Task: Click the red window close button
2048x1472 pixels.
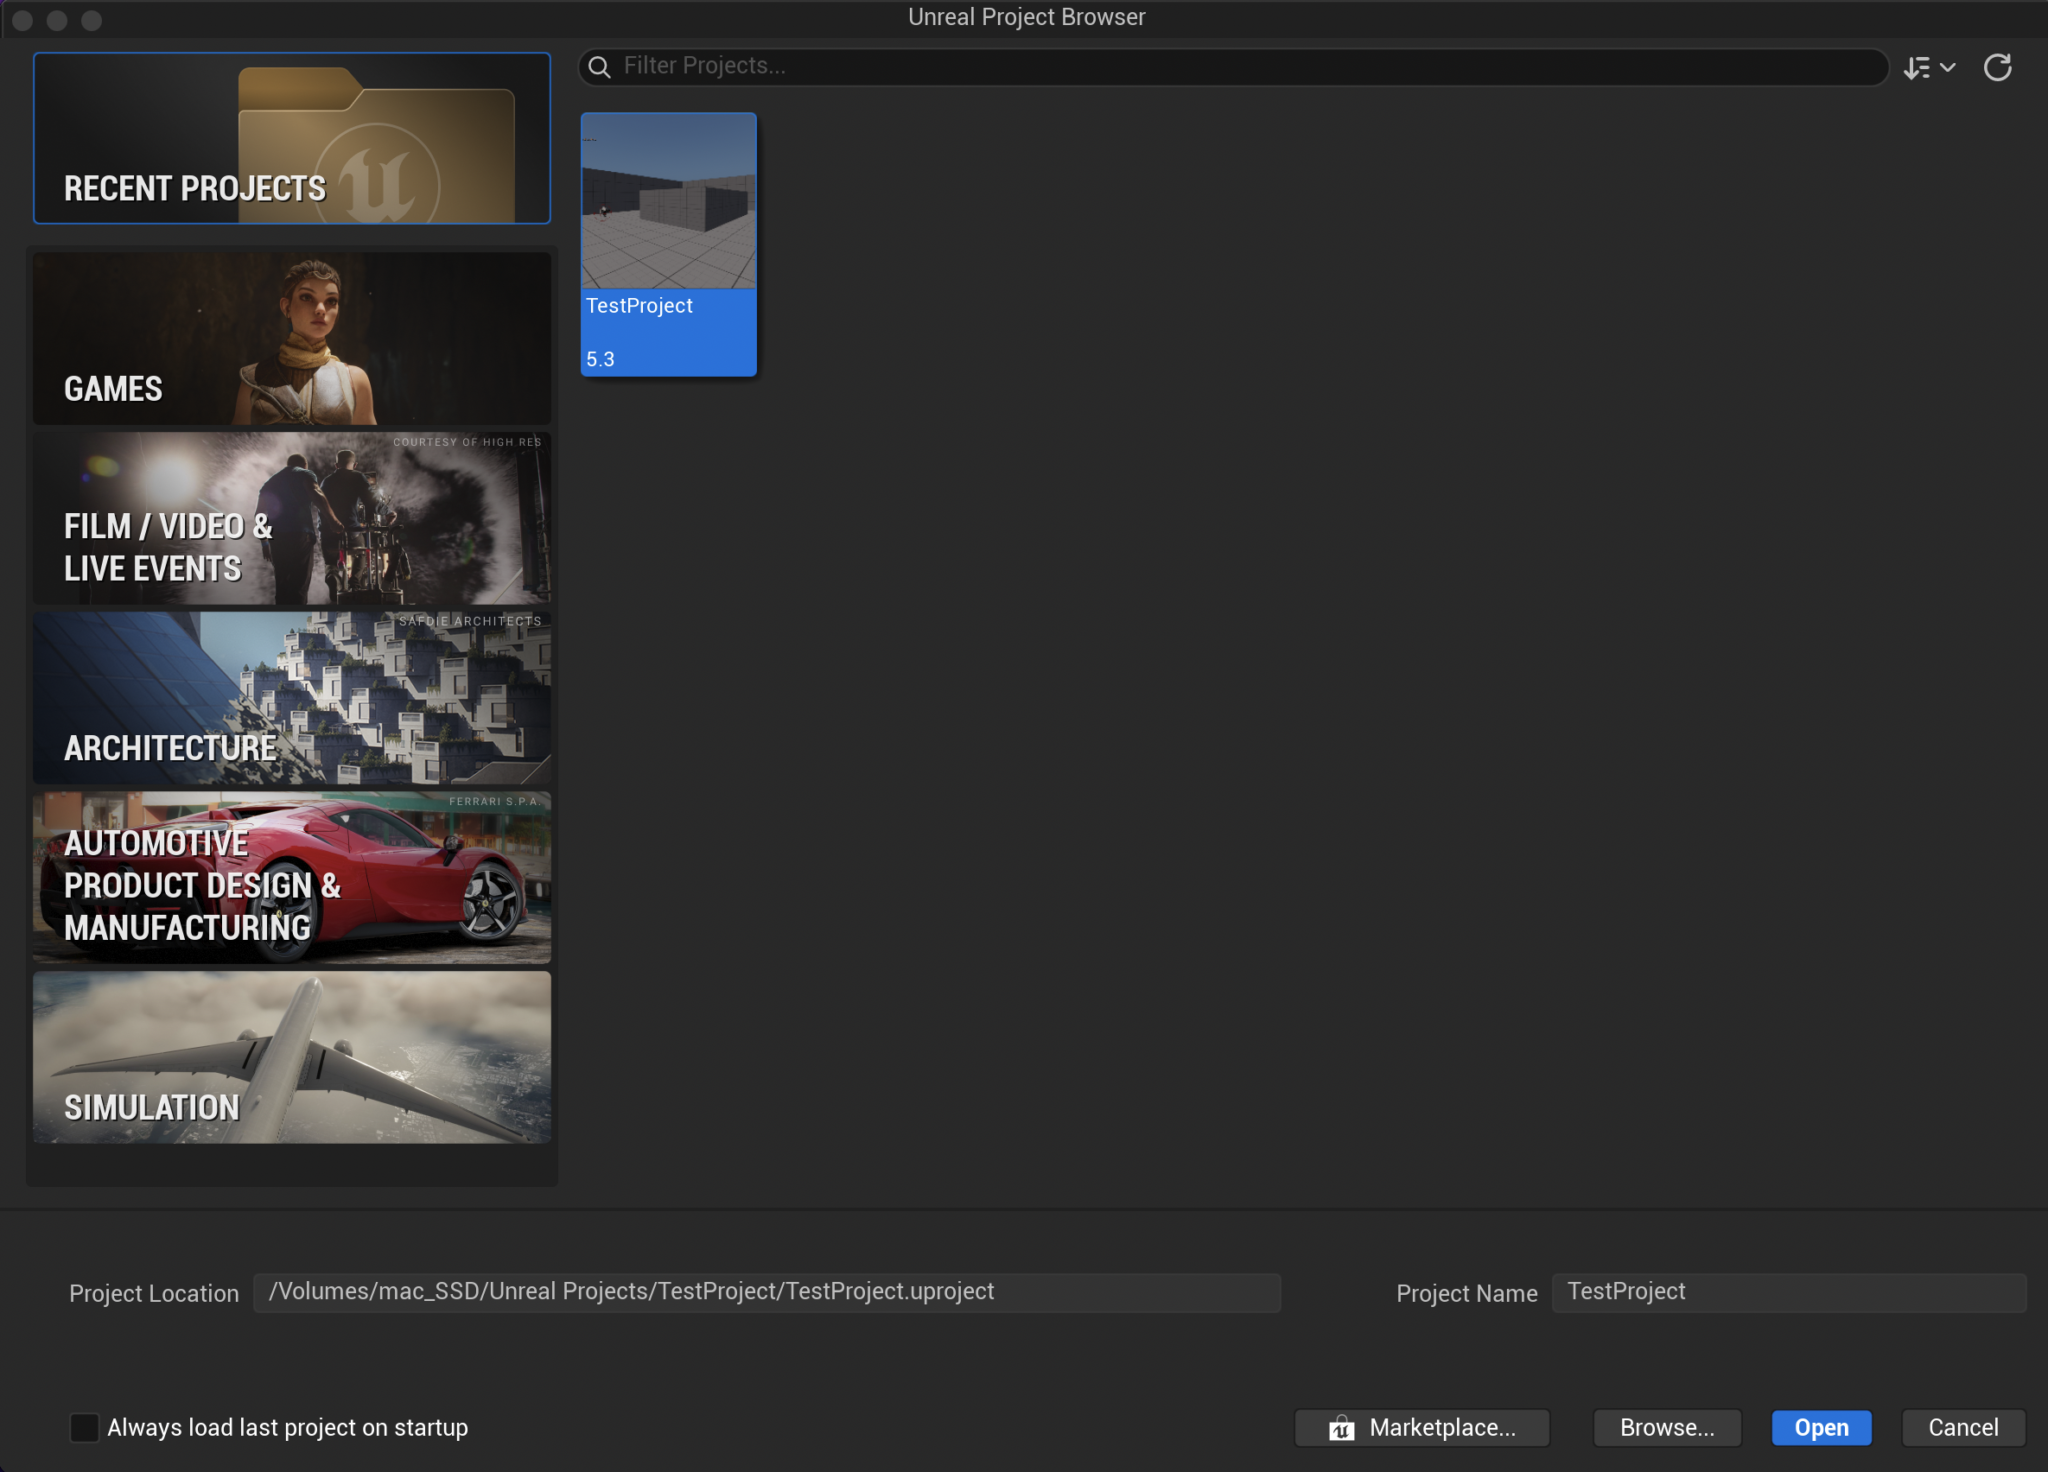Action: (23, 20)
